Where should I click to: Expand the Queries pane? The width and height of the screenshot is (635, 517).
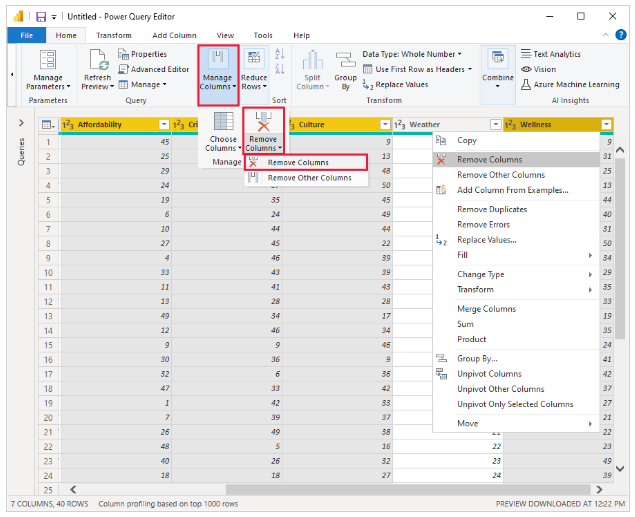(x=22, y=123)
